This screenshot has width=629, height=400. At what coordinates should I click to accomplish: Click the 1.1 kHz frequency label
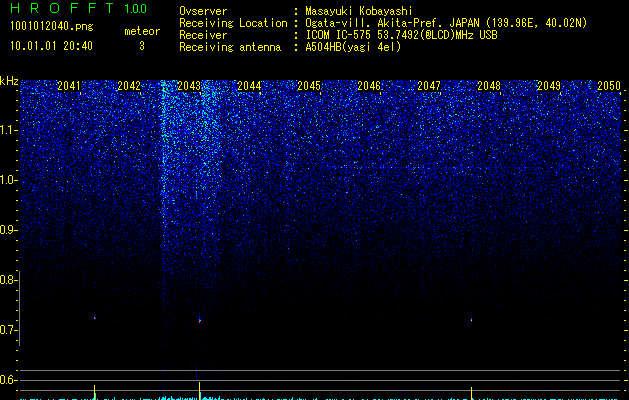pyautogui.click(x=8, y=130)
